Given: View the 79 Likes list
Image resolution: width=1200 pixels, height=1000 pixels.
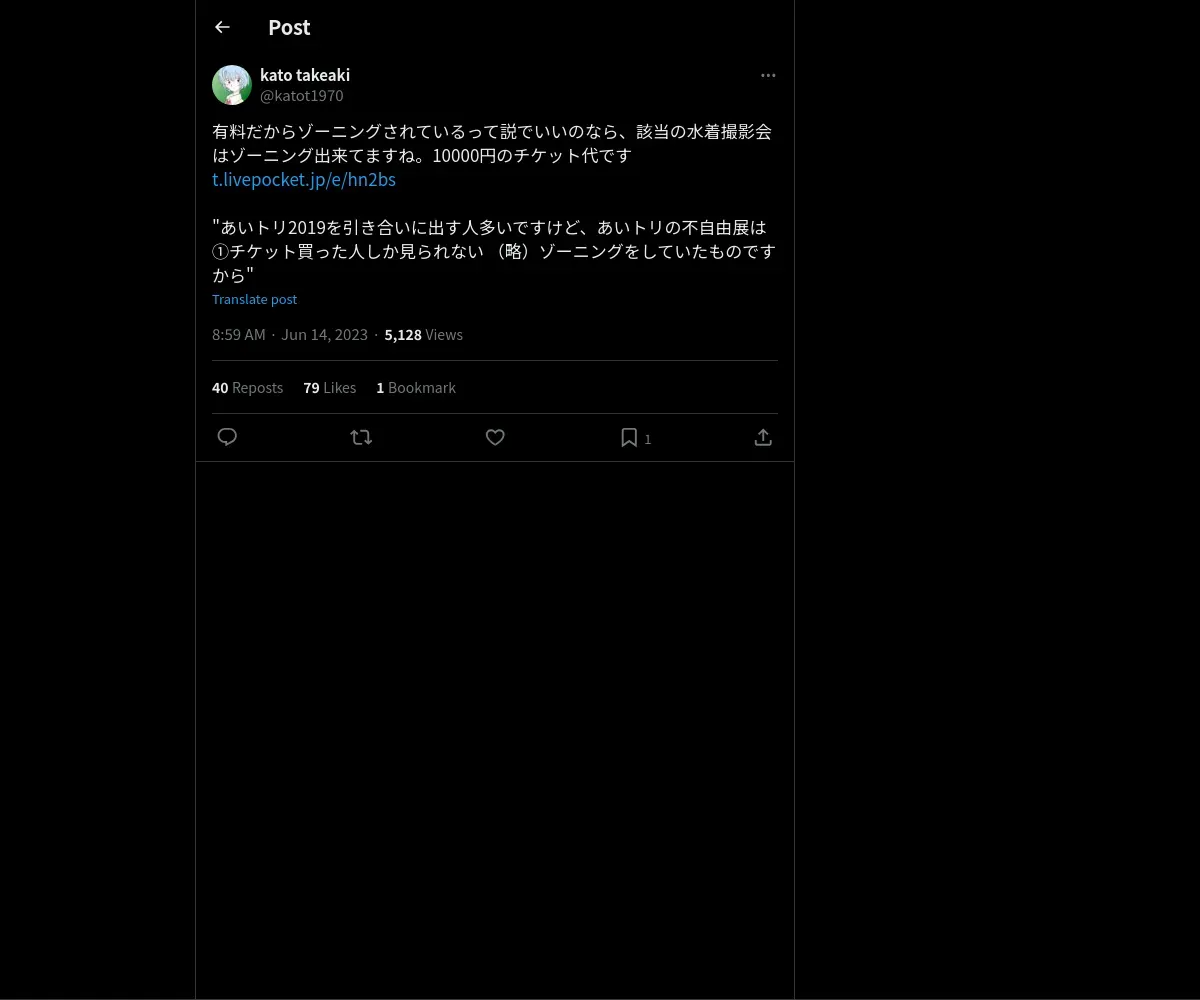Looking at the screenshot, I should coord(329,387).
